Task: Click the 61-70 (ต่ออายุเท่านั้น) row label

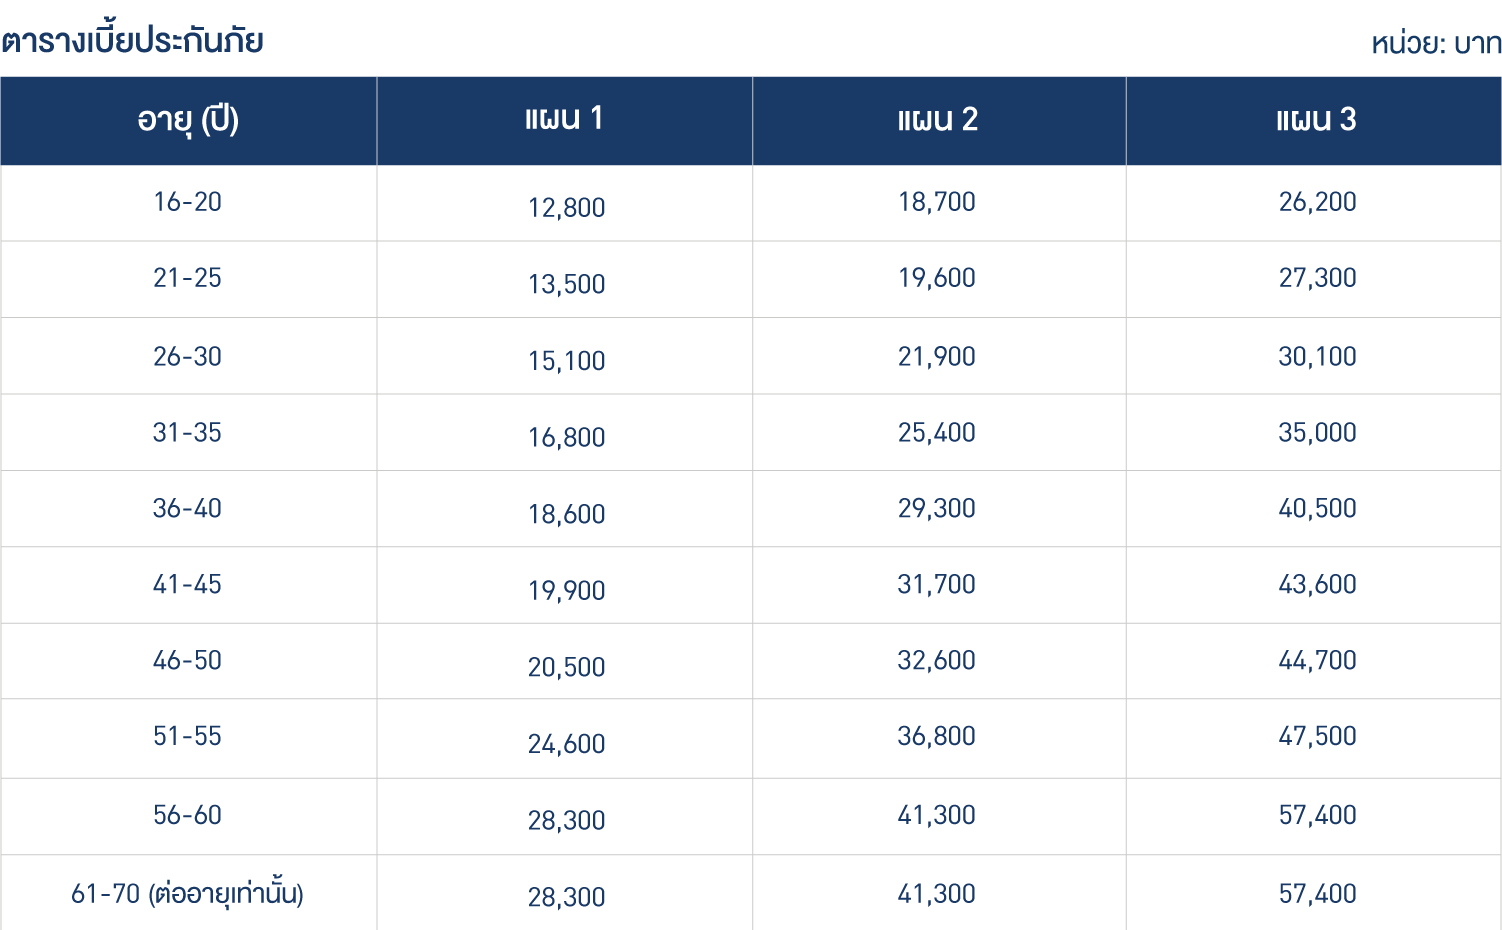Action: [x=188, y=893]
